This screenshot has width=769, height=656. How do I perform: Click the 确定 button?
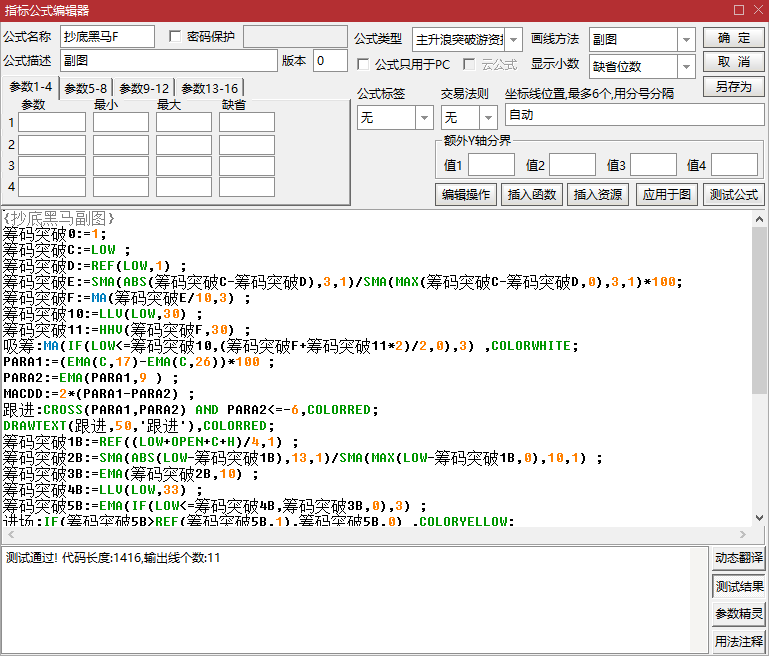[733, 38]
